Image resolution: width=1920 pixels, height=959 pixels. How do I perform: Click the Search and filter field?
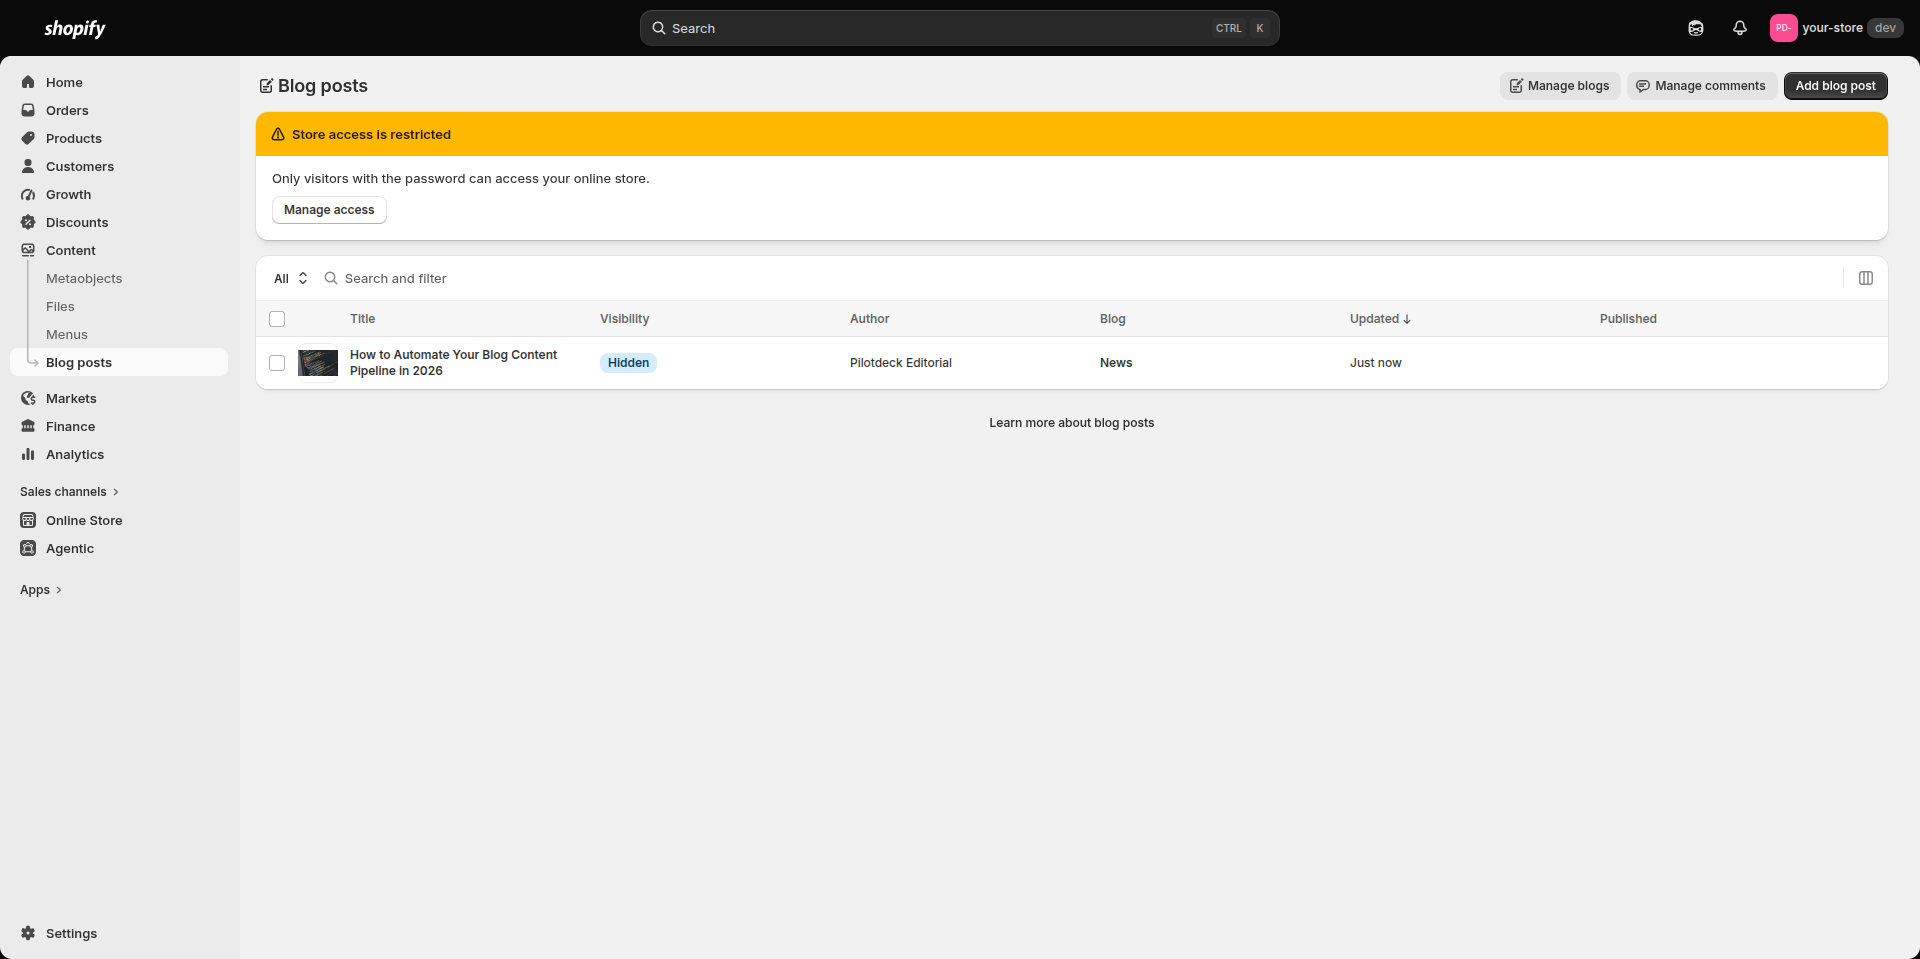[x=1080, y=278]
